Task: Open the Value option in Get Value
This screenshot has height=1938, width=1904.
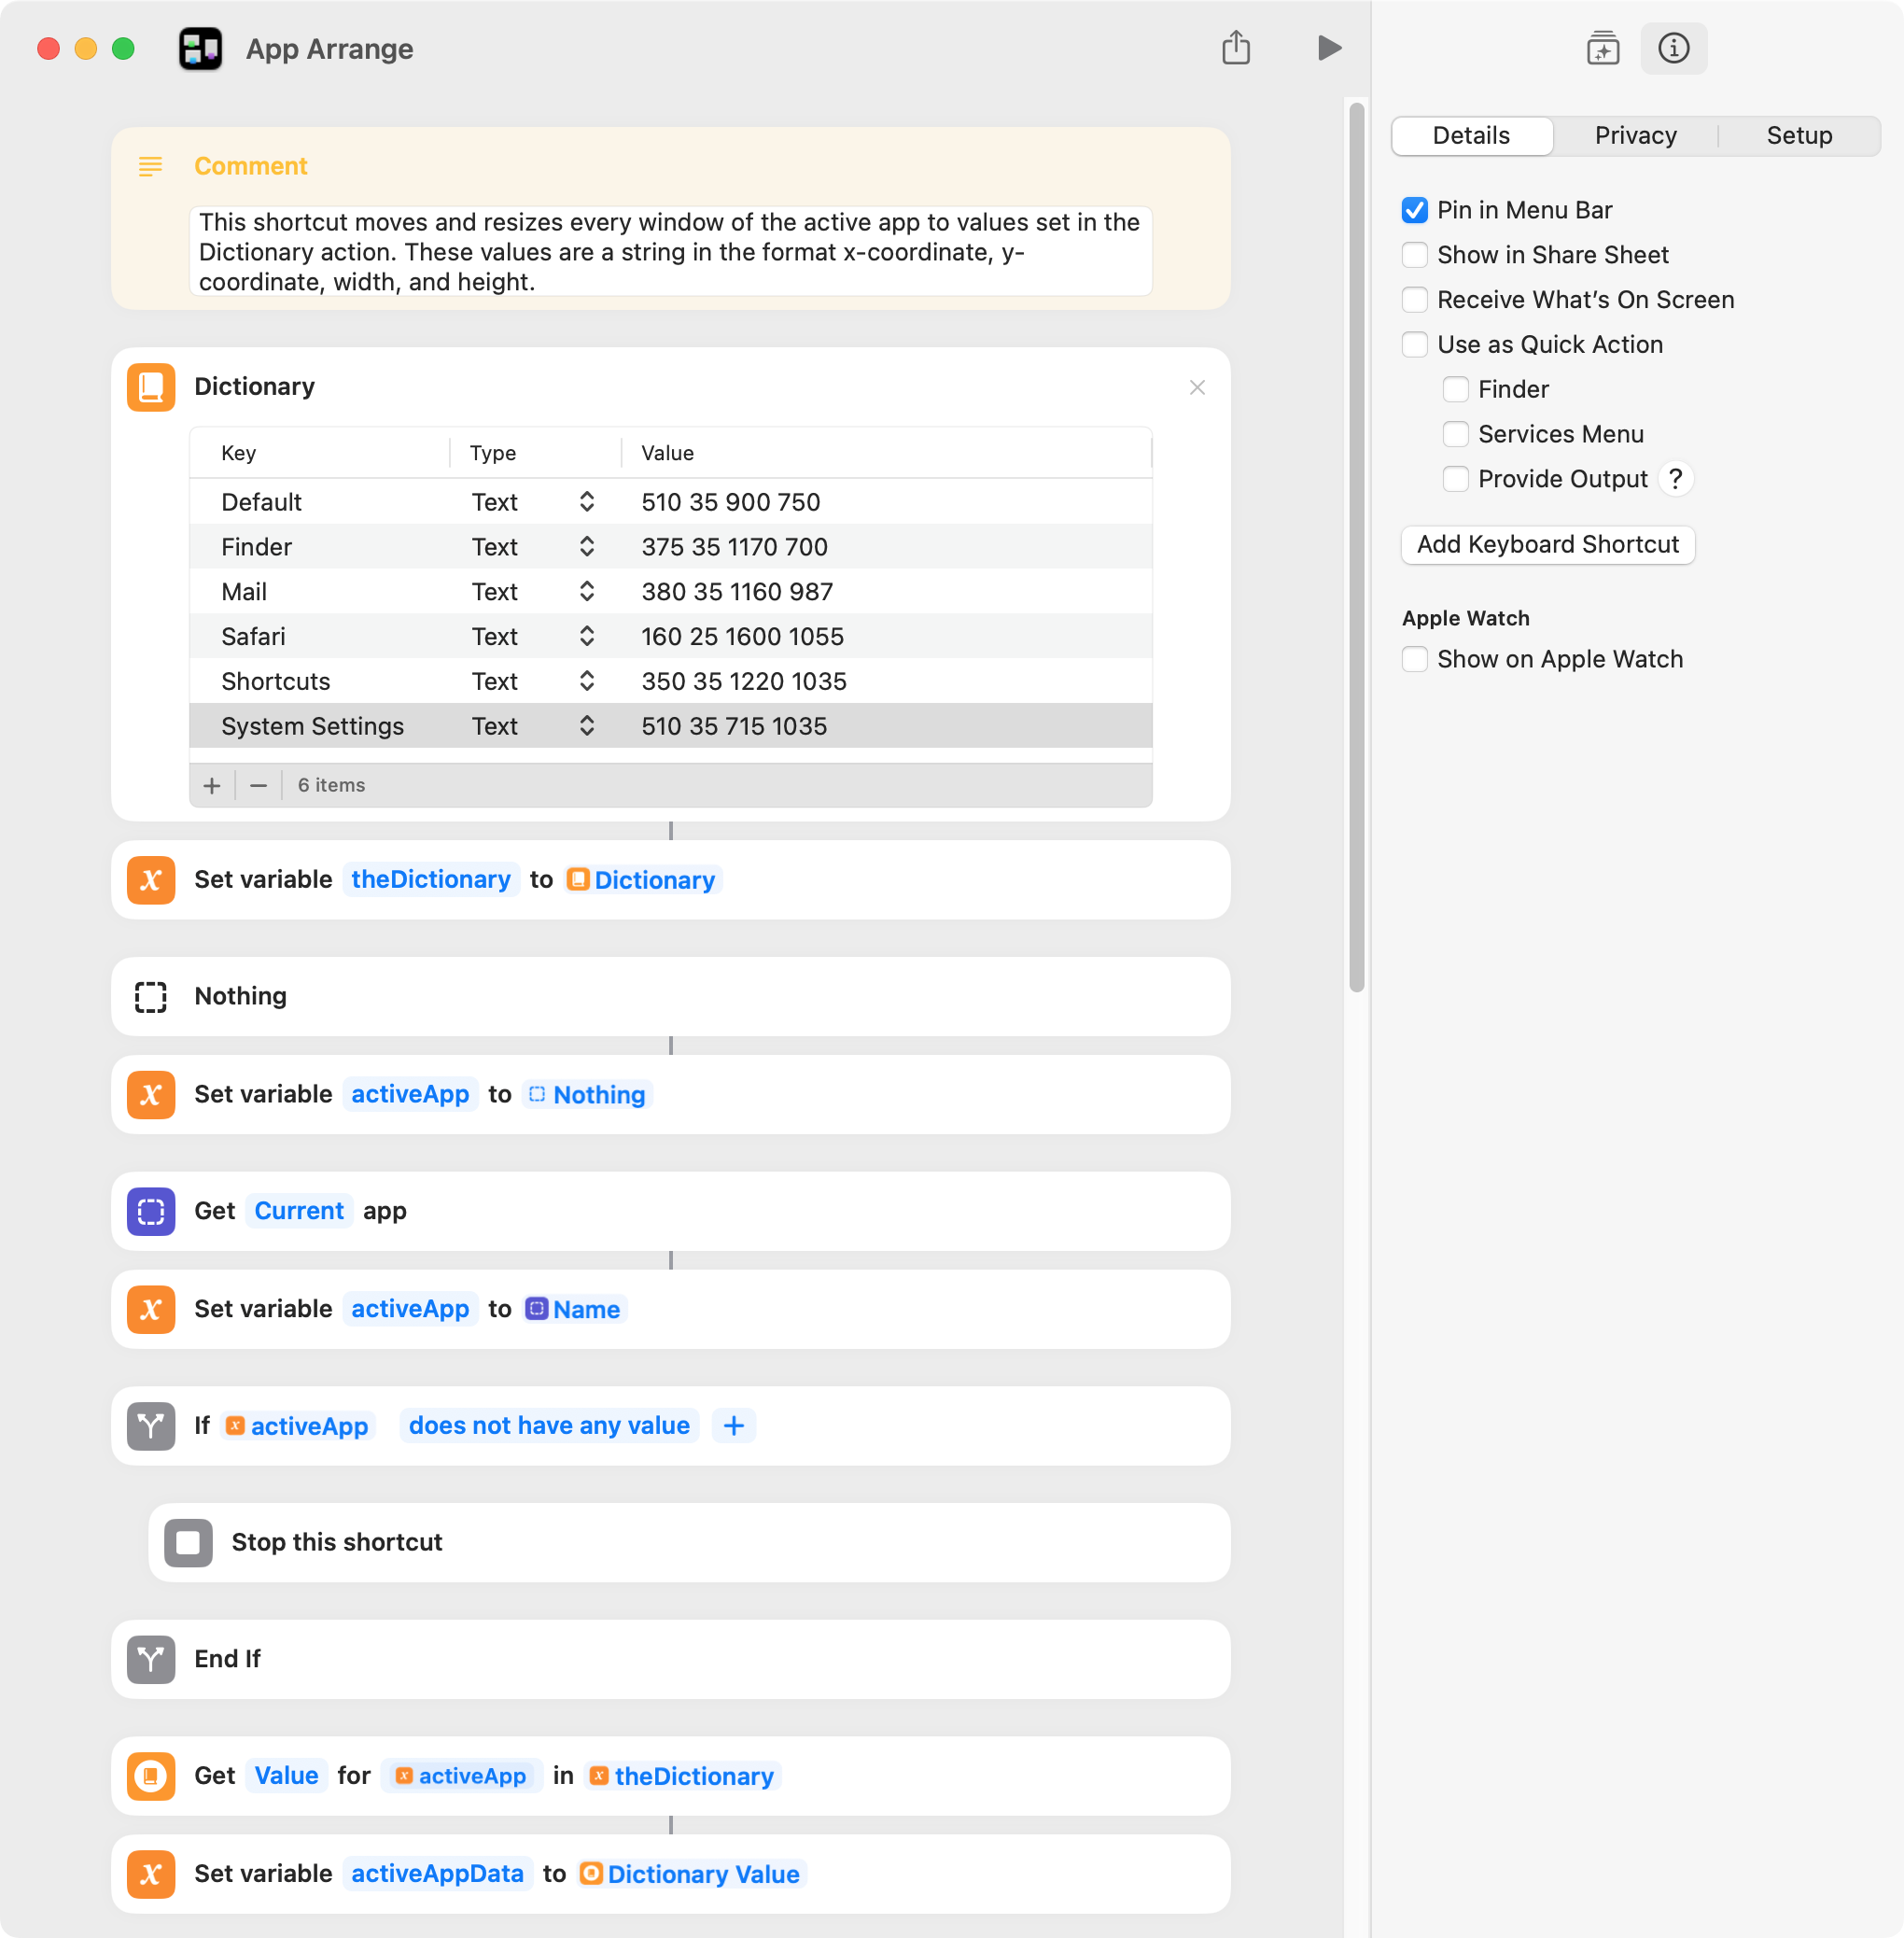Action: tap(286, 1776)
